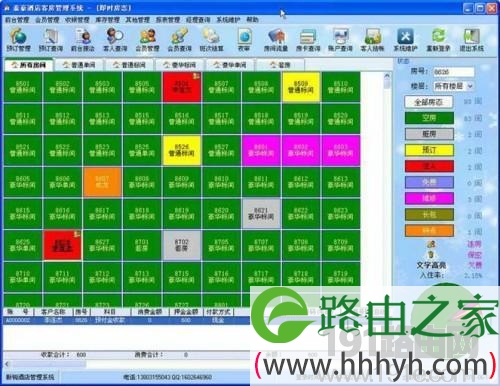The height and width of the screenshot is (386, 500).
Task: Click the 退出系统 door icon
Action: [x=471, y=40]
